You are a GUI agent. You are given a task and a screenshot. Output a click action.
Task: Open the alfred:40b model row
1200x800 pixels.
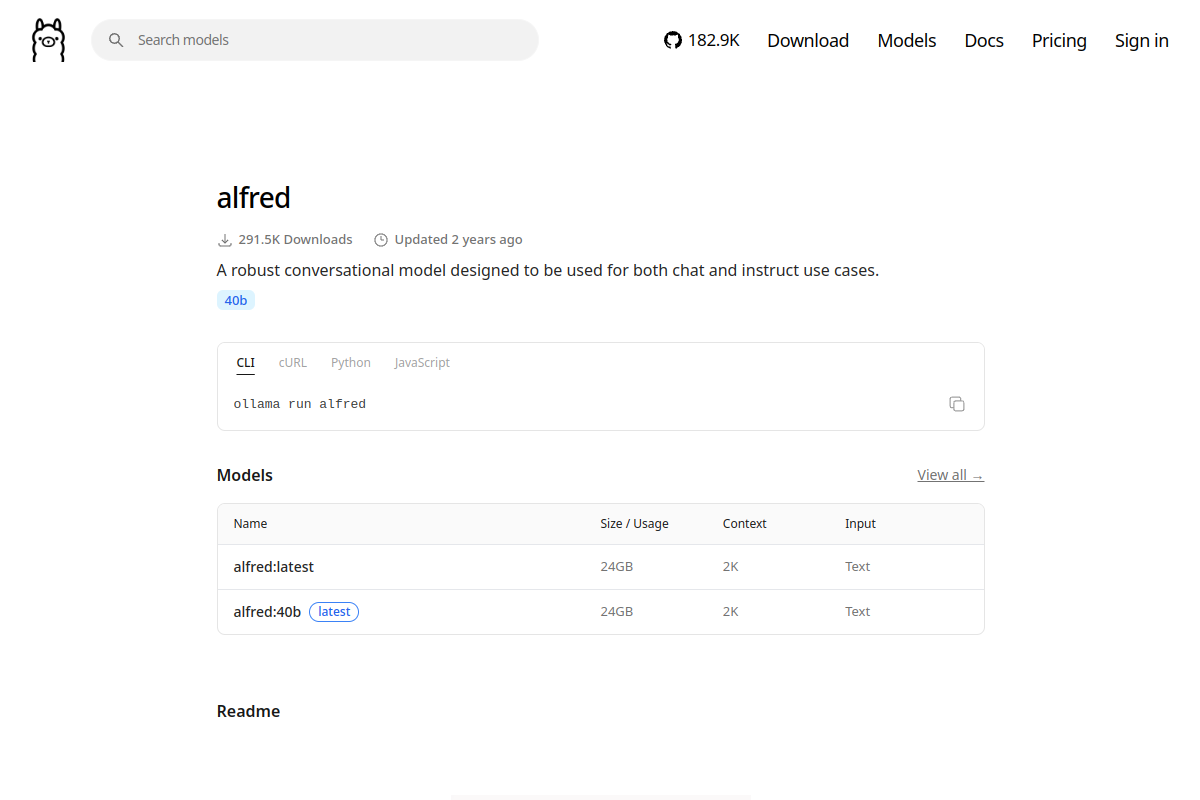[601, 612]
